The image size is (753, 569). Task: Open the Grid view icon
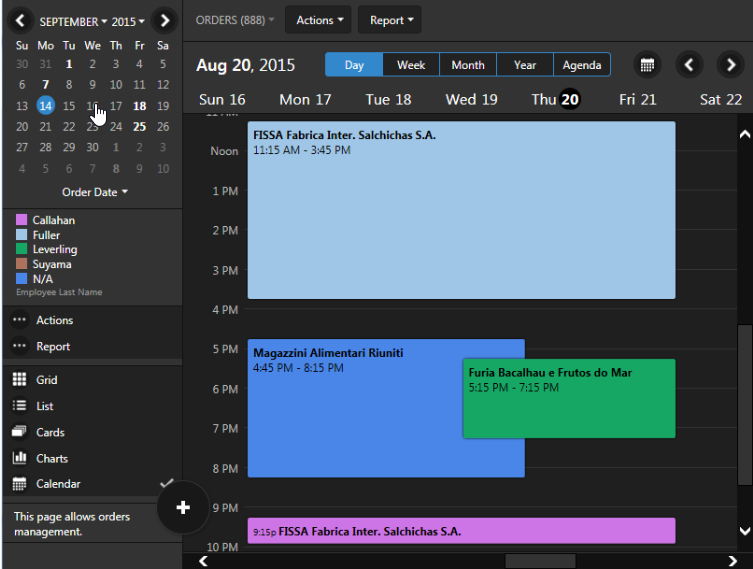tap(19, 380)
